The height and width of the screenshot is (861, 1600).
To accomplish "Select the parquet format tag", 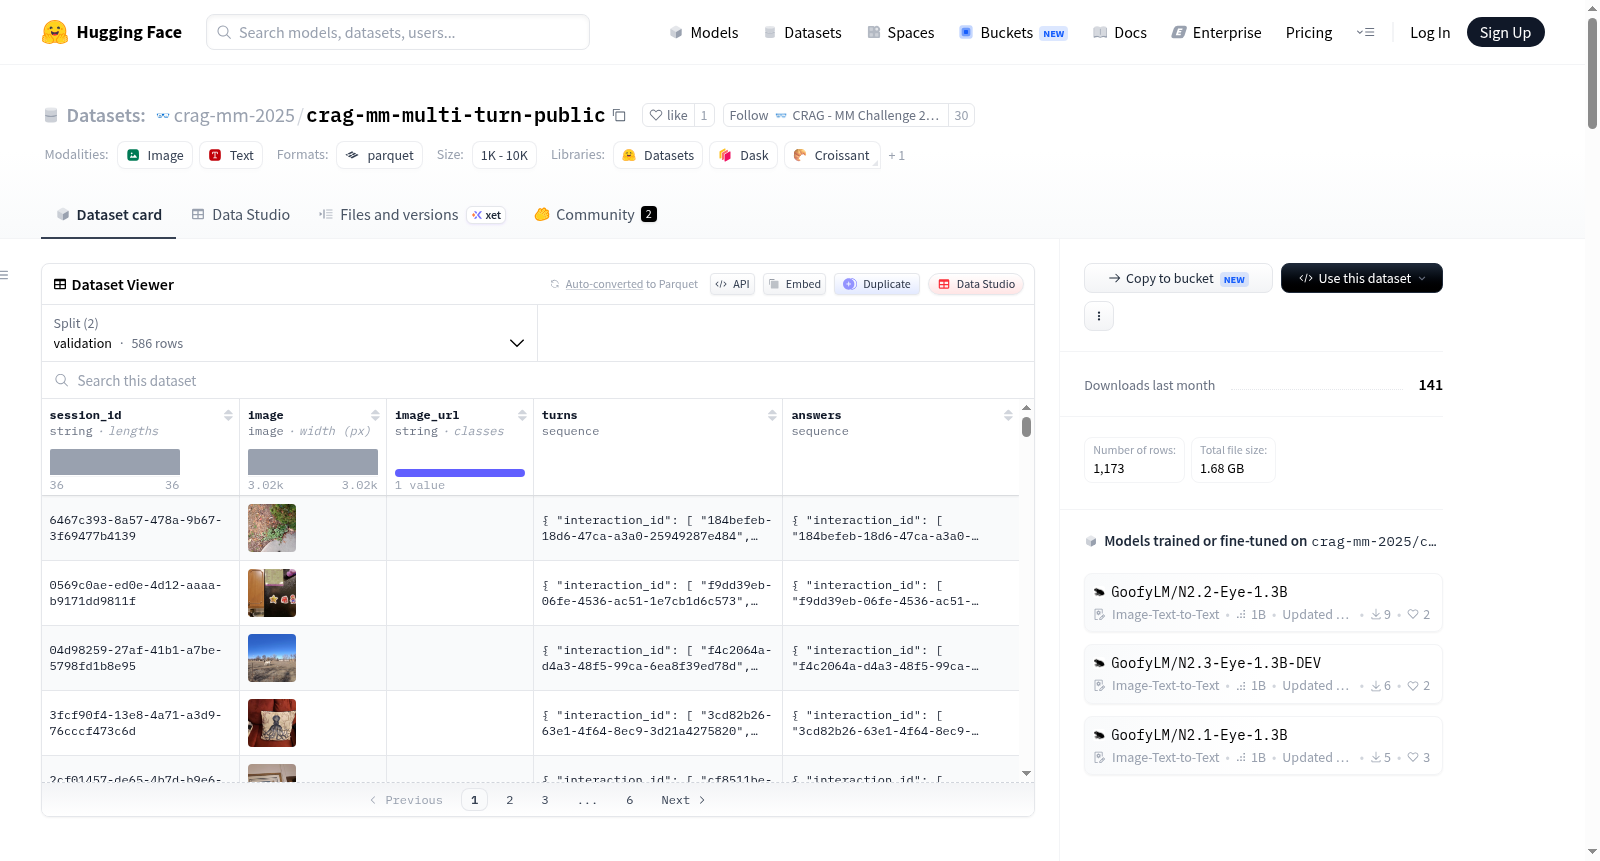I will pyautogui.click(x=379, y=155).
